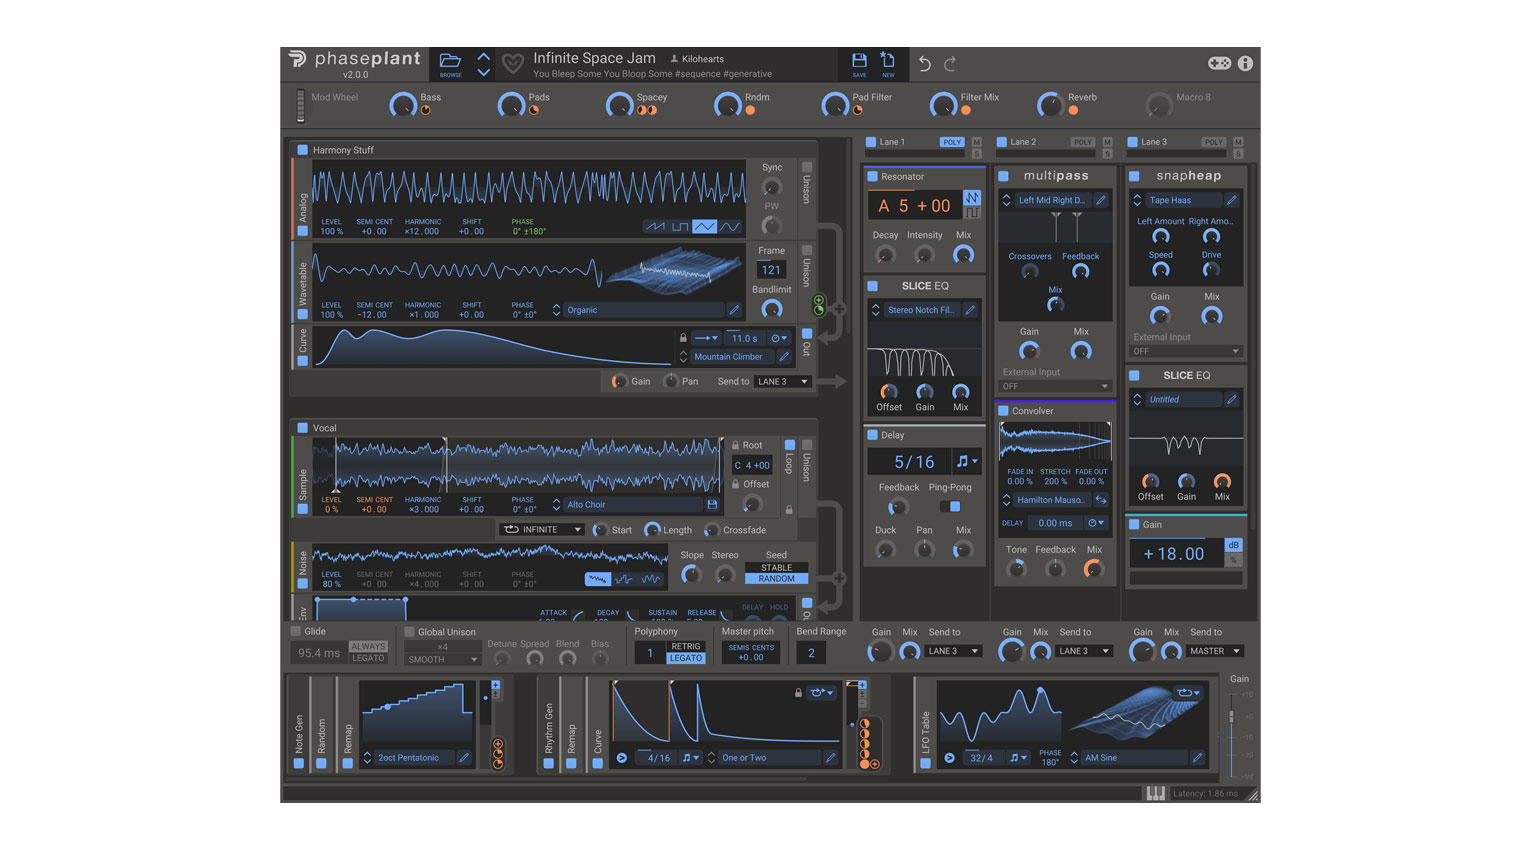
Task: Enable Glide checkbox
Action: pyautogui.click(x=296, y=632)
